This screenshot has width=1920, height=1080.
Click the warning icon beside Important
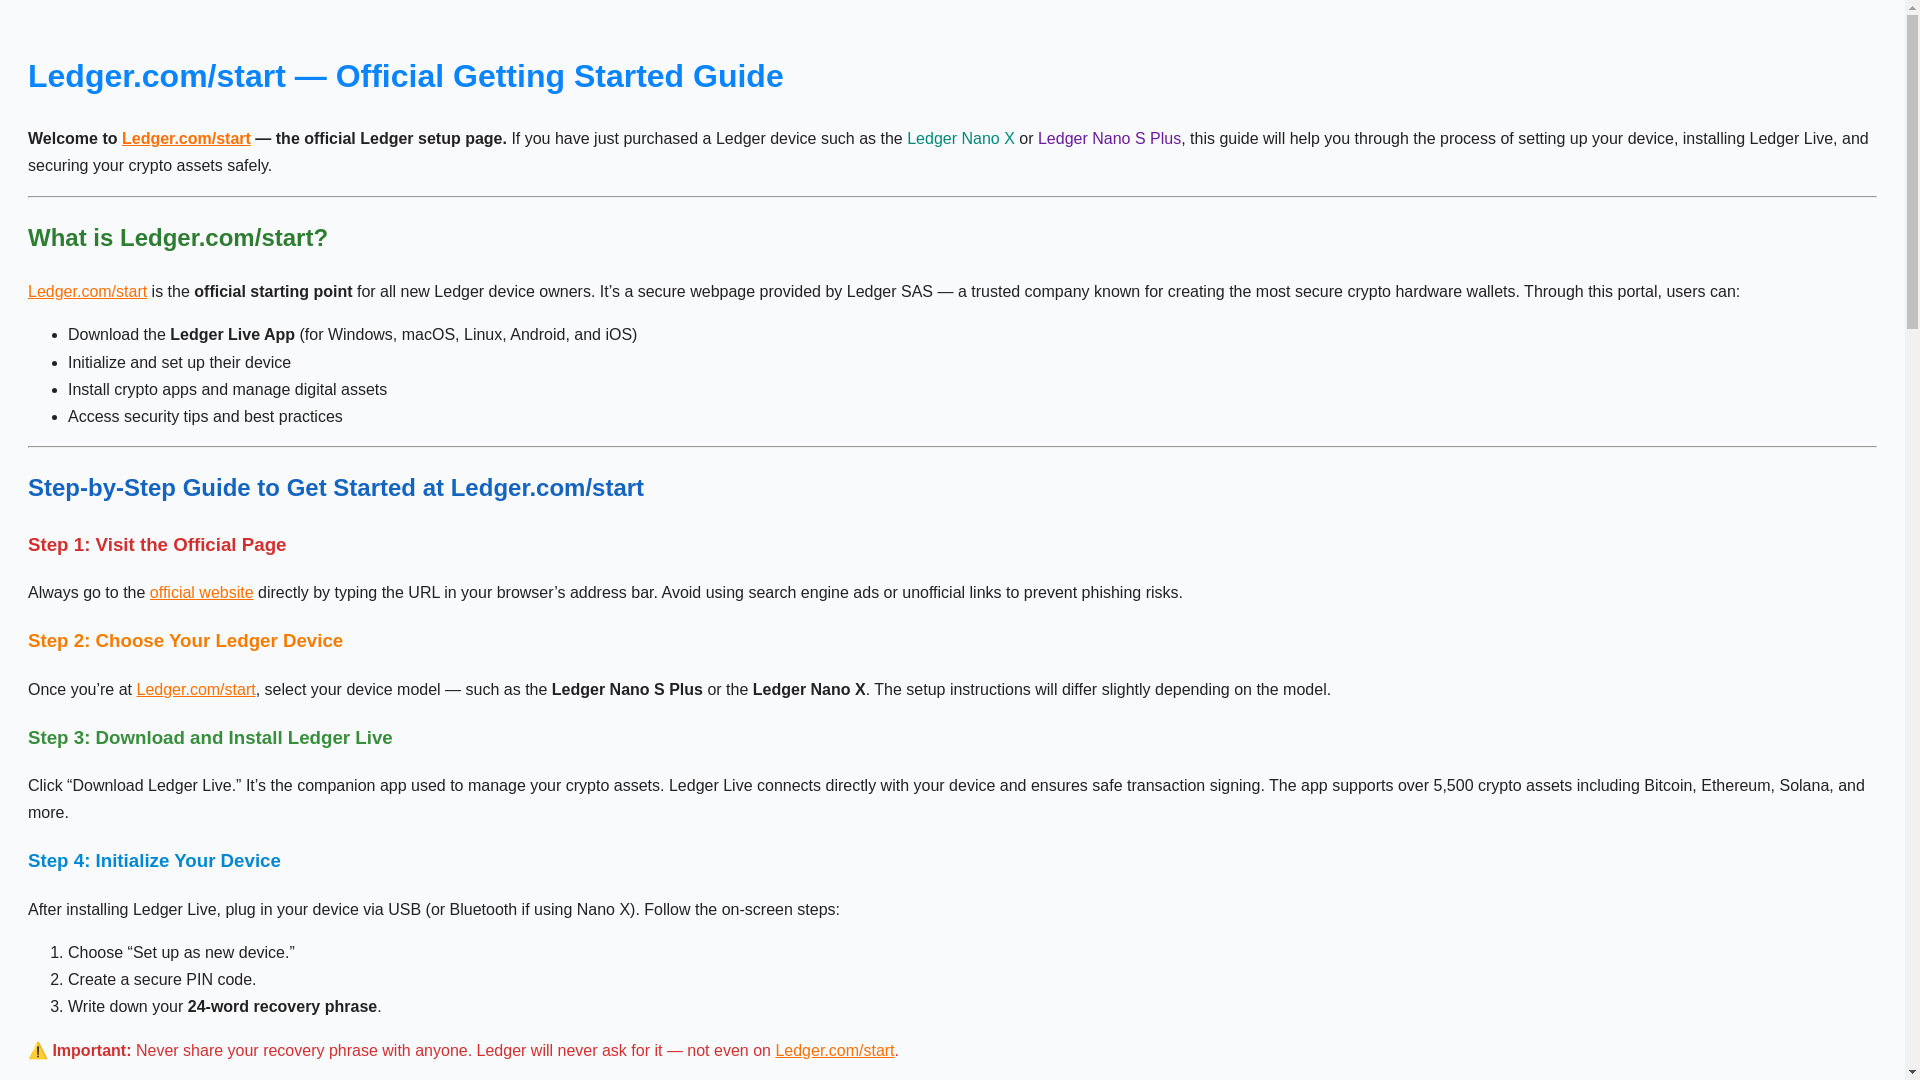click(x=38, y=1050)
